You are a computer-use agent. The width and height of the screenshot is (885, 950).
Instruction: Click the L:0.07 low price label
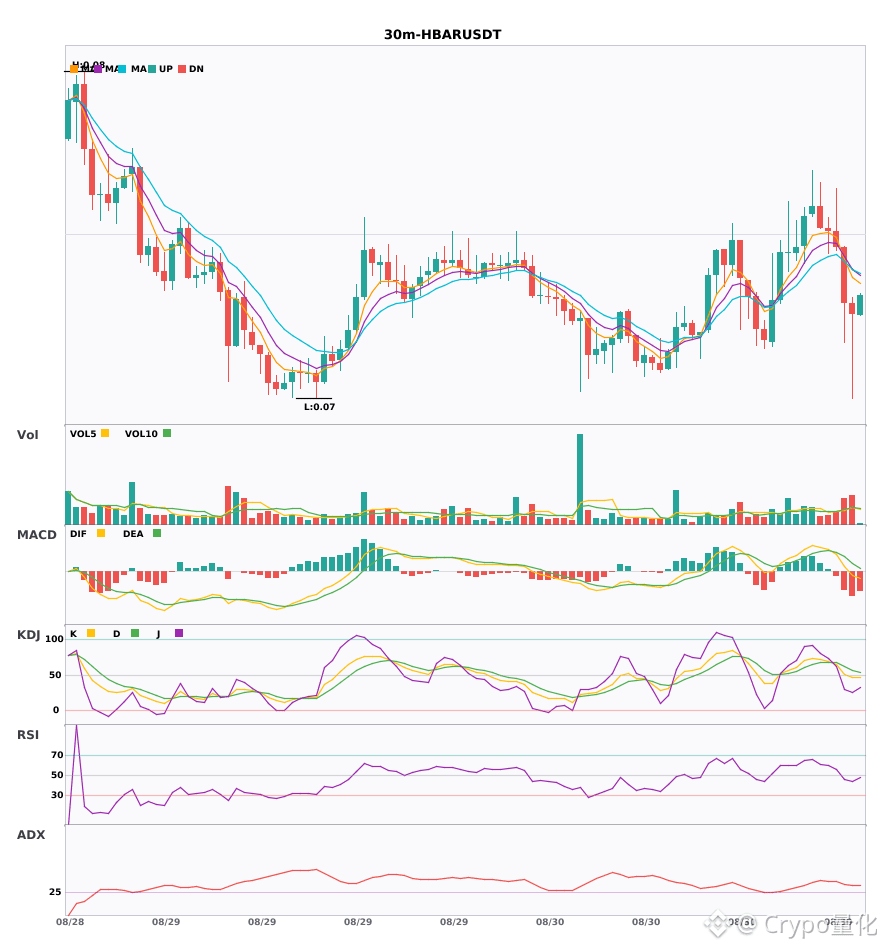(319, 407)
